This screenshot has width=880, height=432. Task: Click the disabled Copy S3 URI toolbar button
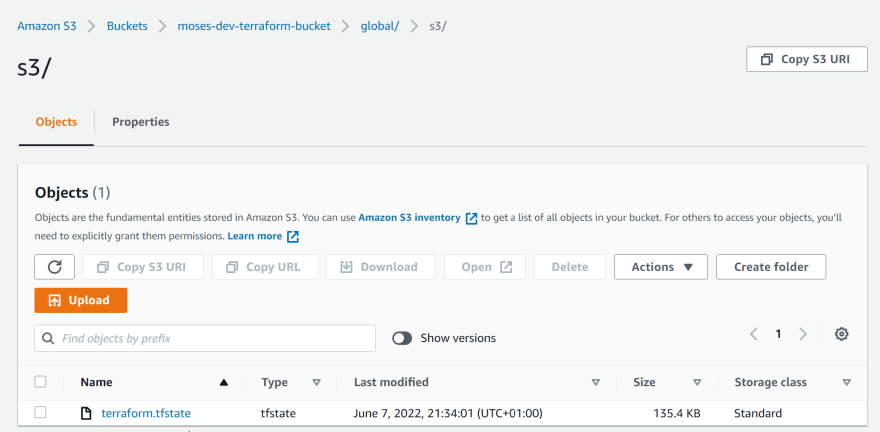coord(143,267)
